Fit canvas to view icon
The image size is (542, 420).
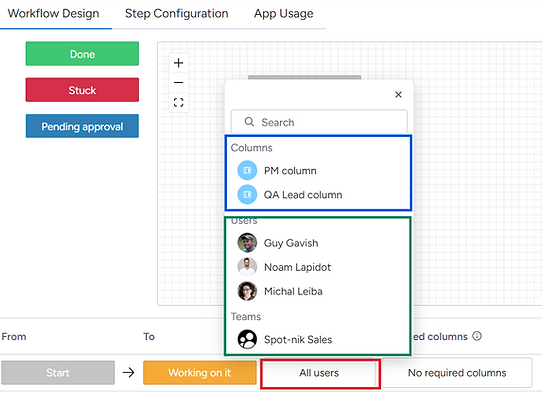coord(178,102)
